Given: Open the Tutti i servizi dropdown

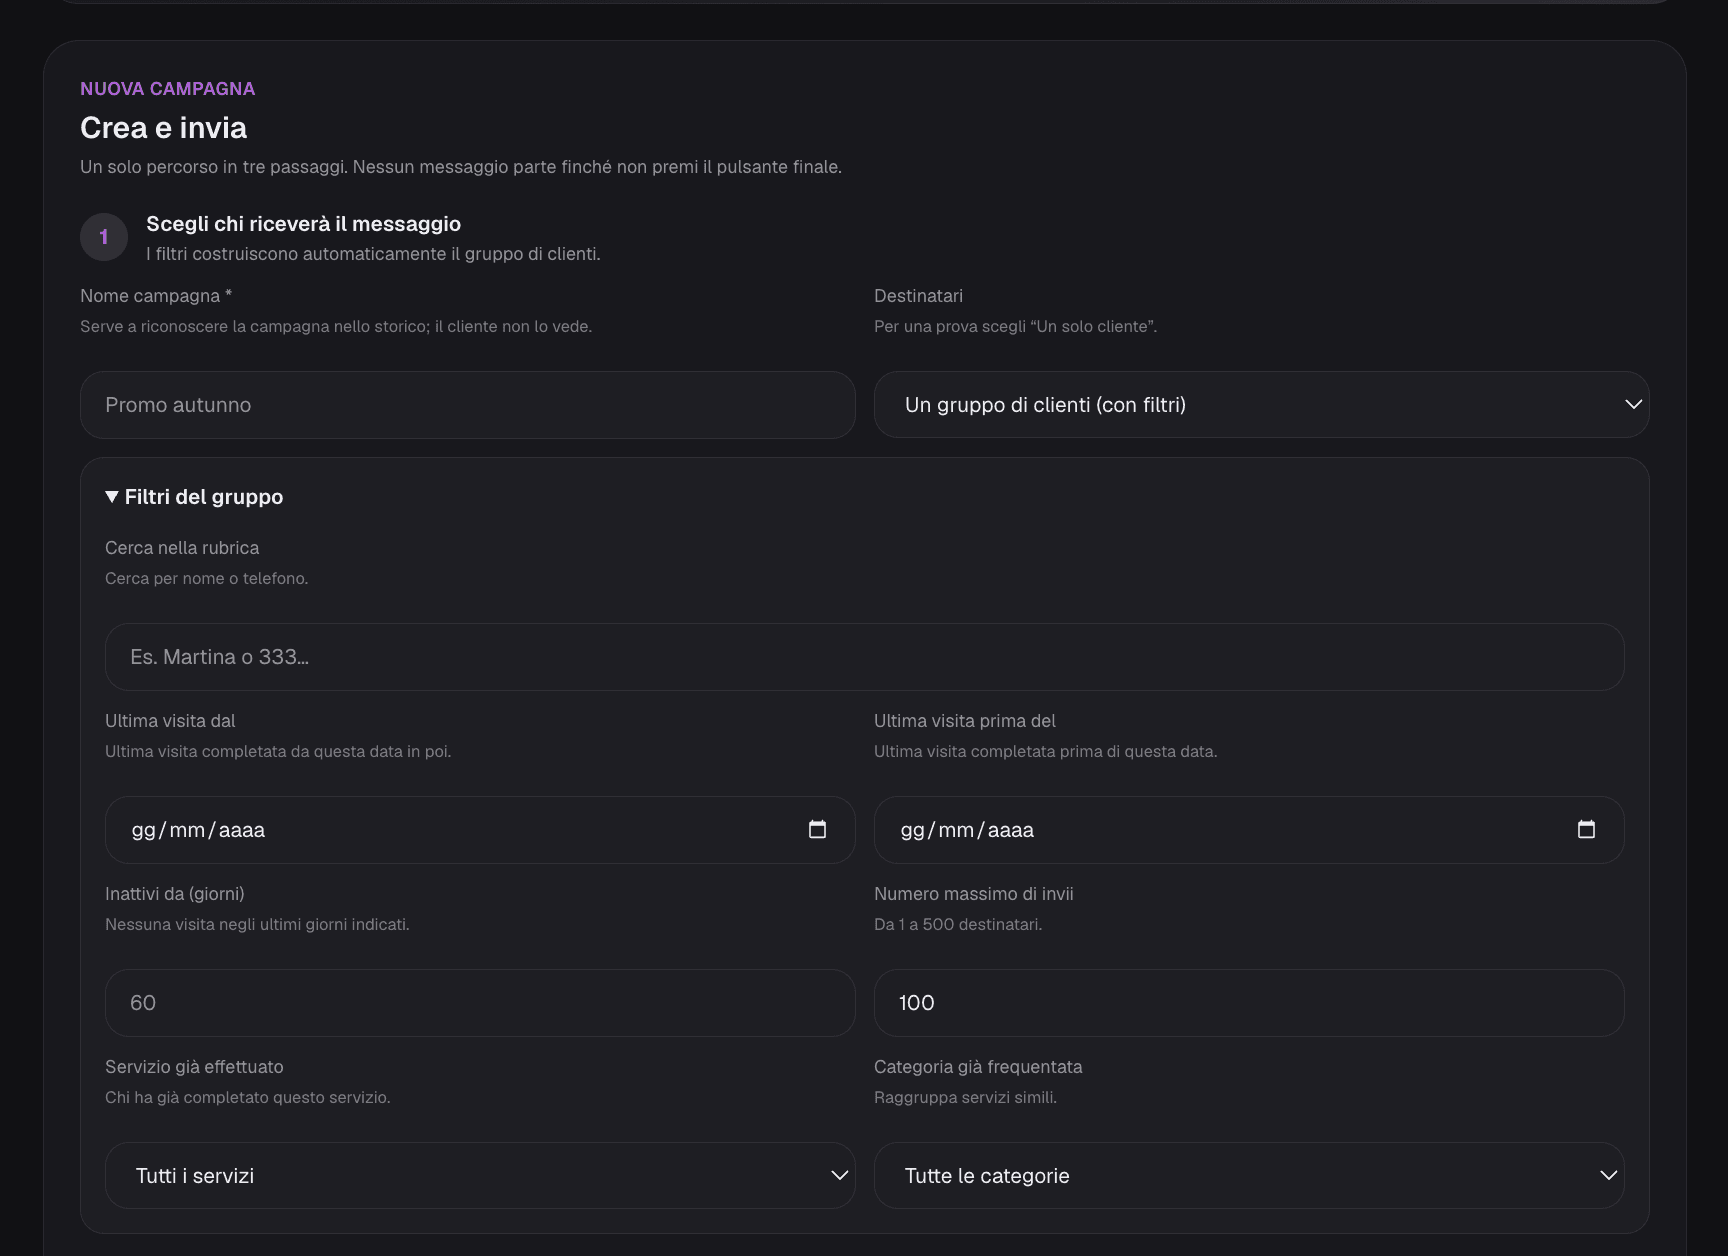Looking at the screenshot, I should (x=480, y=1175).
